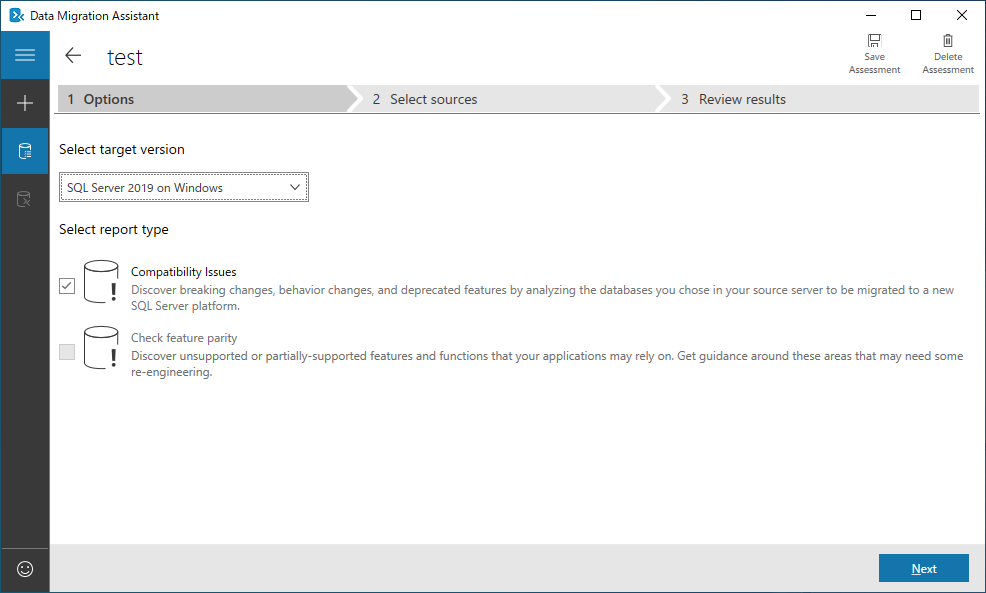Click Delete Assessment trash icon
986x593 pixels.
[x=948, y=41]
